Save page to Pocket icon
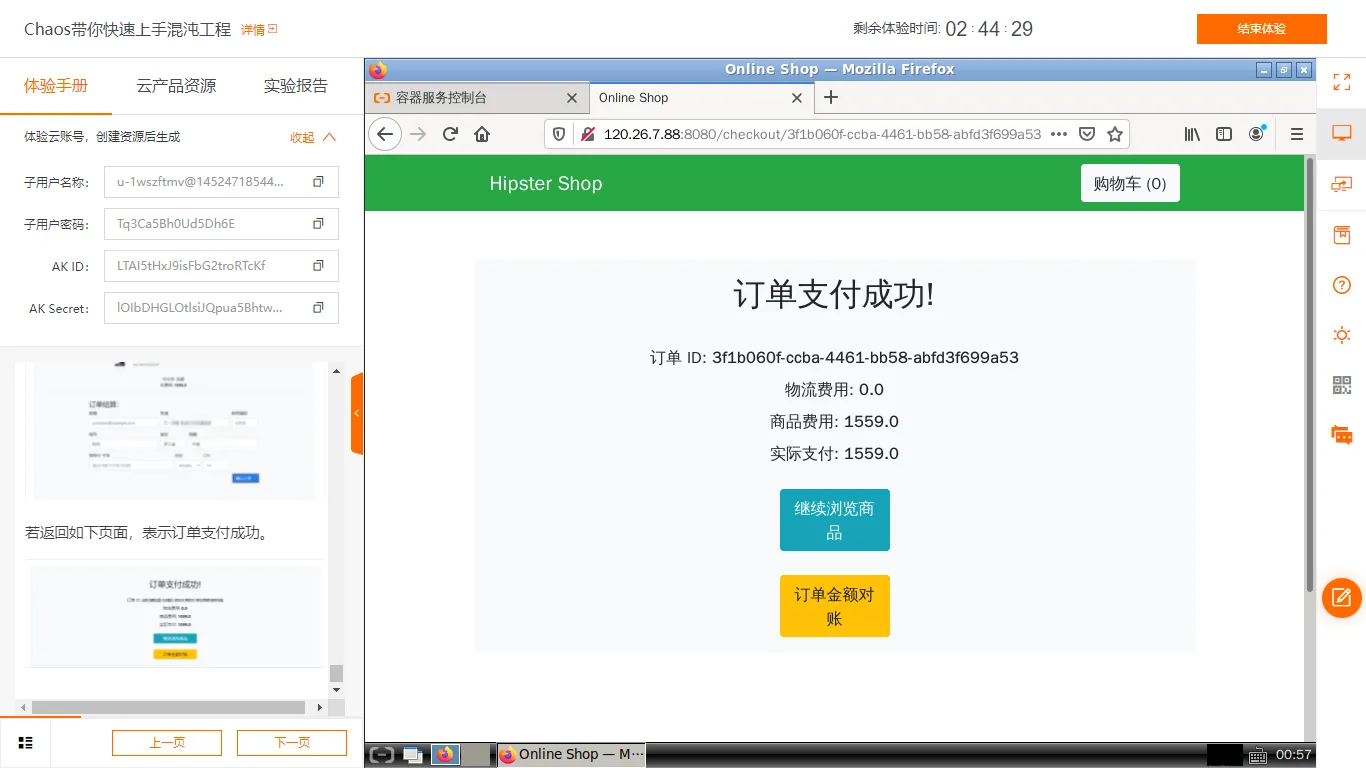 point(1087,134)
